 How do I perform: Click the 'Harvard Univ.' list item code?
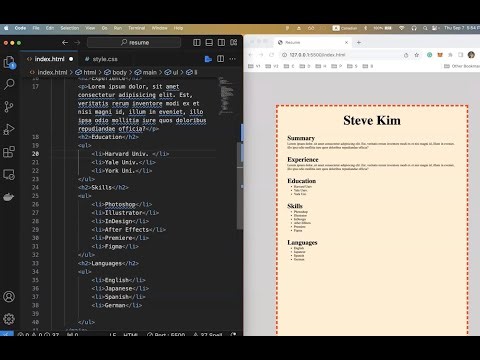130,154
